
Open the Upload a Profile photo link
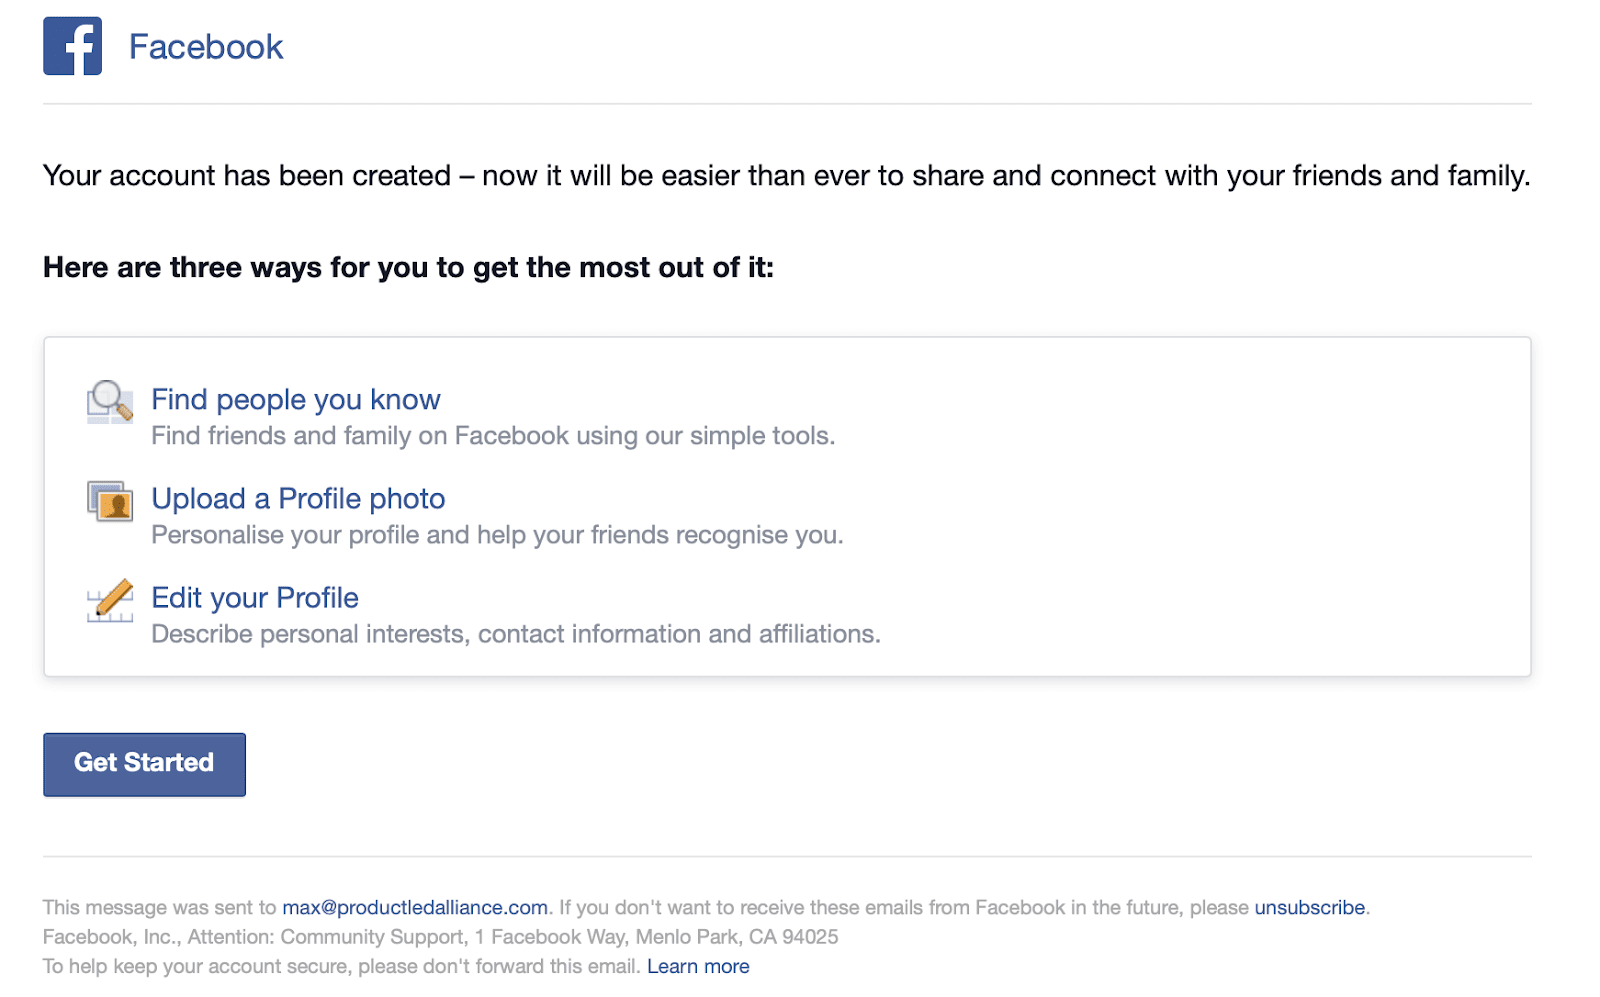(x=297, y=498)
